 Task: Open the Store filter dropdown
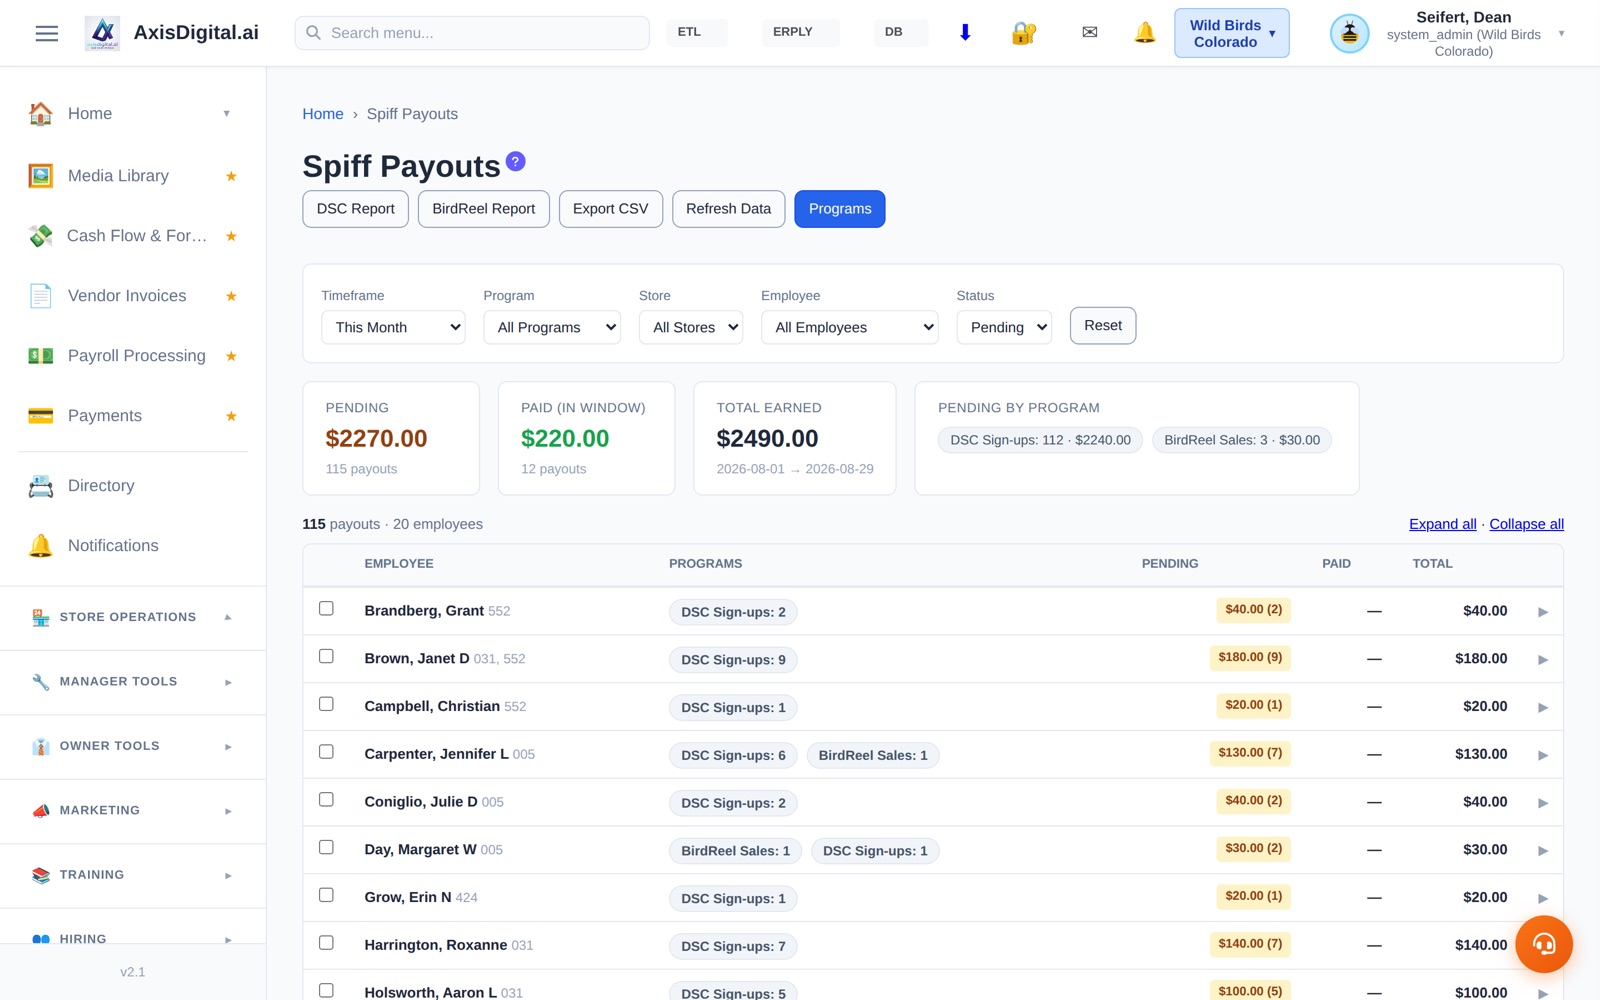(x=691, y=327)
